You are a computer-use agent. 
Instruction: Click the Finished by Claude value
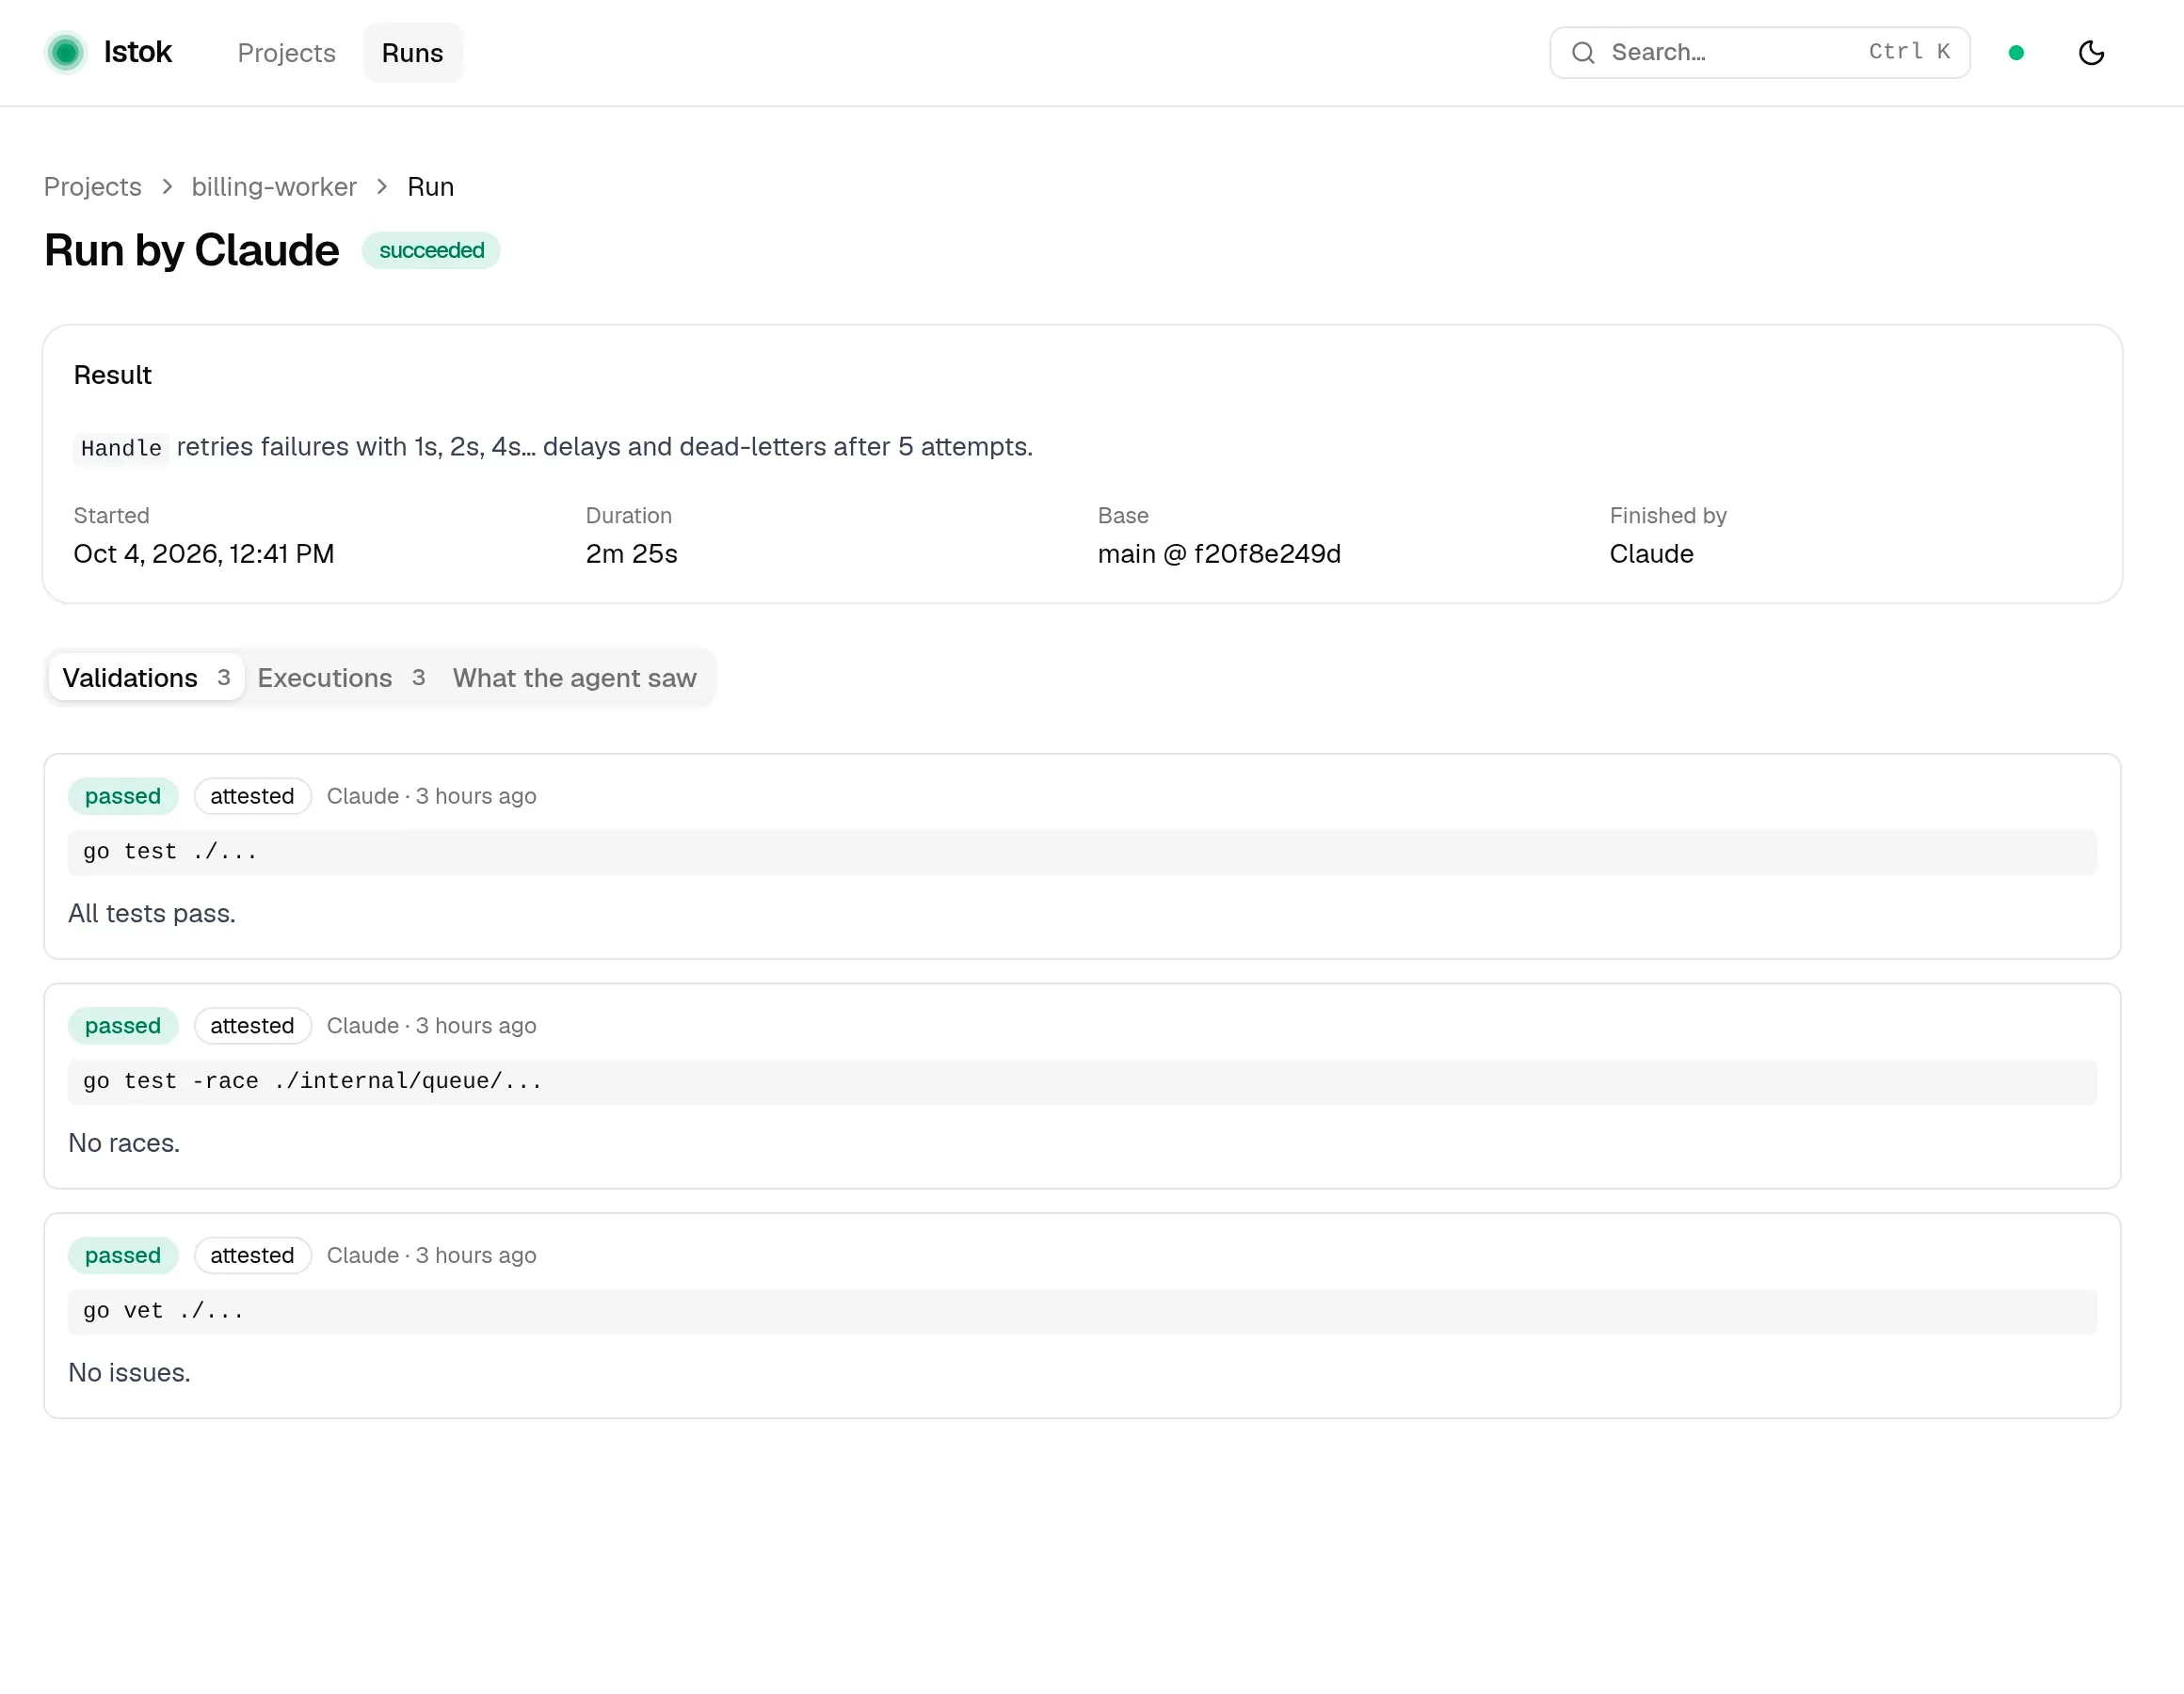pos(1651,554)
